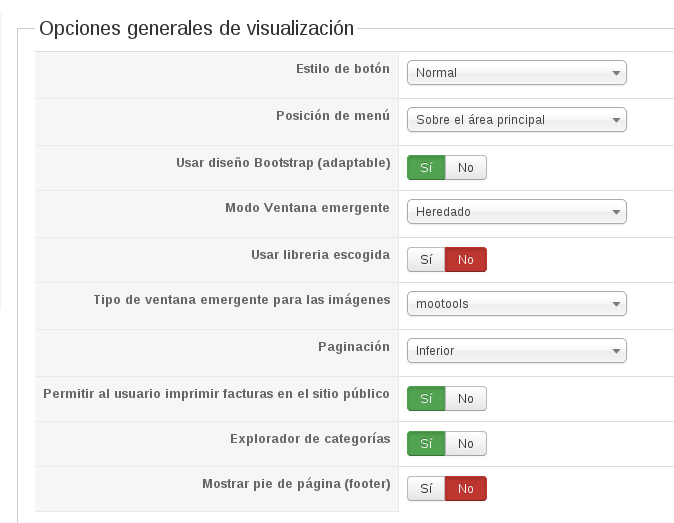This screenshot has height=523, width=674.
Task: Open the Modo Ventana emergente dropdown
Action: (516, 212)
